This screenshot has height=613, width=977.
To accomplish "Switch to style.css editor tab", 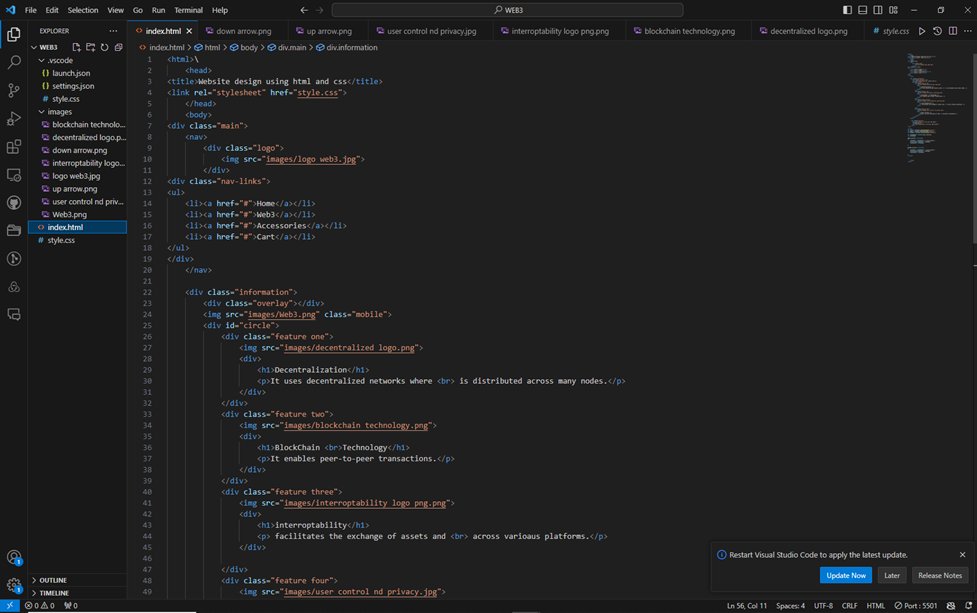I will [x=891, y=31].
